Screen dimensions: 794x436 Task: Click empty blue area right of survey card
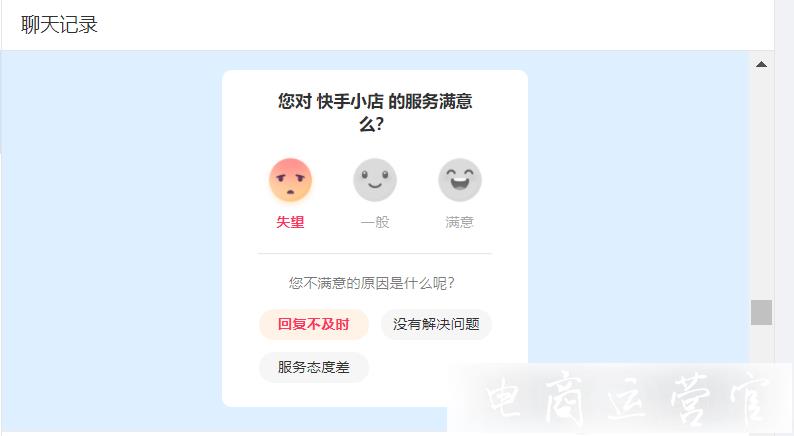638,203
